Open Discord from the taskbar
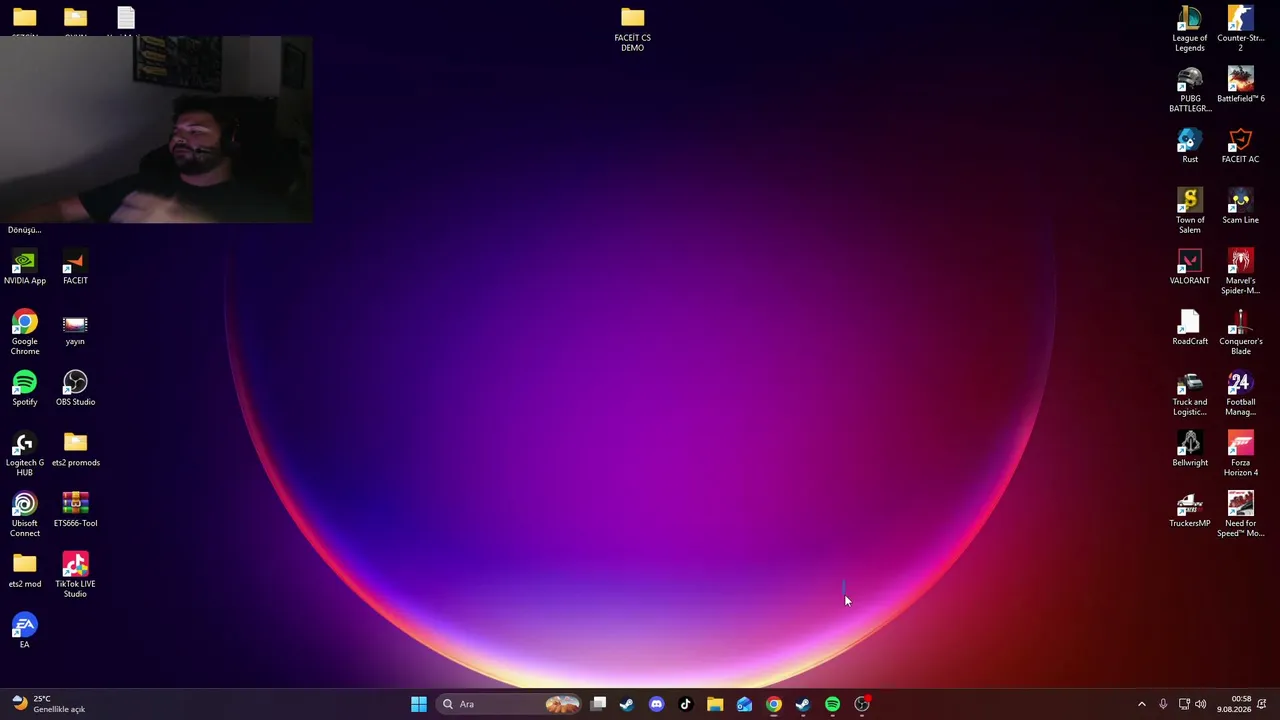The width and height of the screenshot is (1280, 720). click(x=656, y=704)
